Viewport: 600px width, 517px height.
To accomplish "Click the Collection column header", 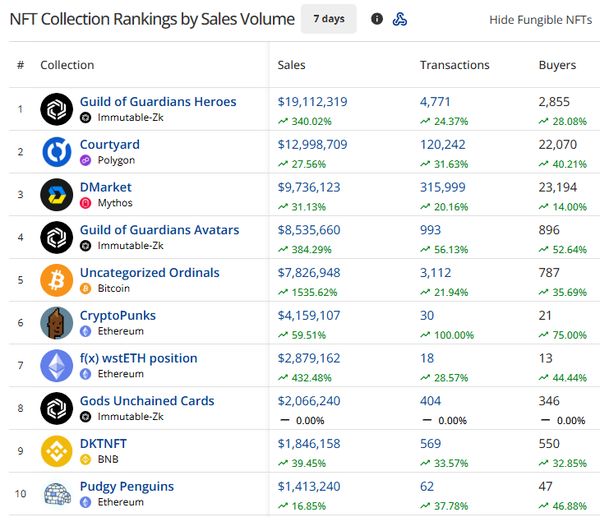I will tap(67, 65).
